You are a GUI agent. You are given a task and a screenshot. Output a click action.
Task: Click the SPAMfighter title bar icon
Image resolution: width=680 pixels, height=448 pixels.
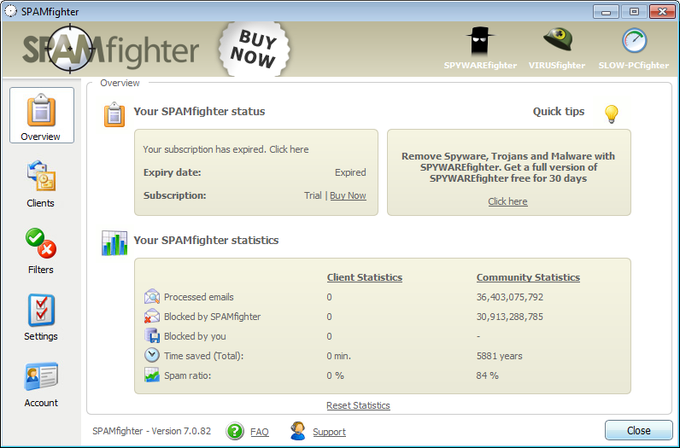10,11
